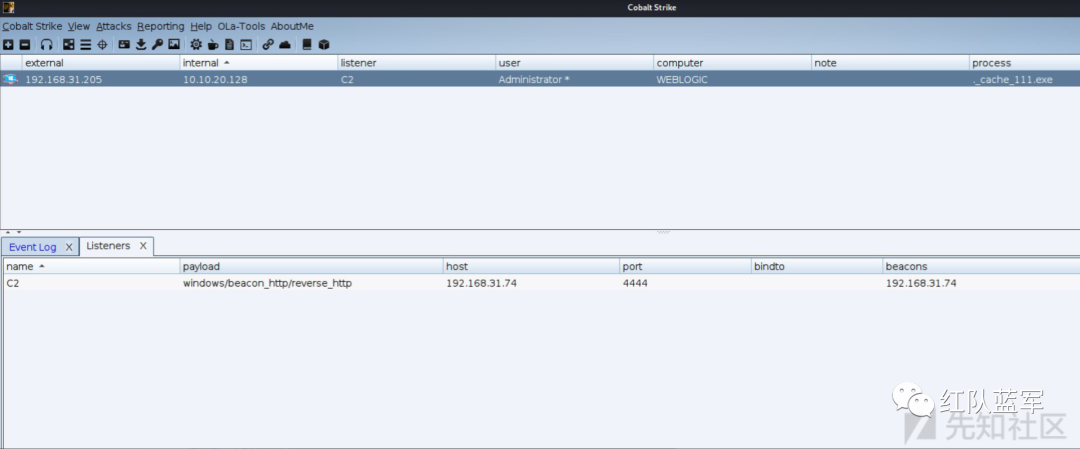Close the Listeners tab
This screenshot has width=1080, height=449.
click(x=143, y=246)
